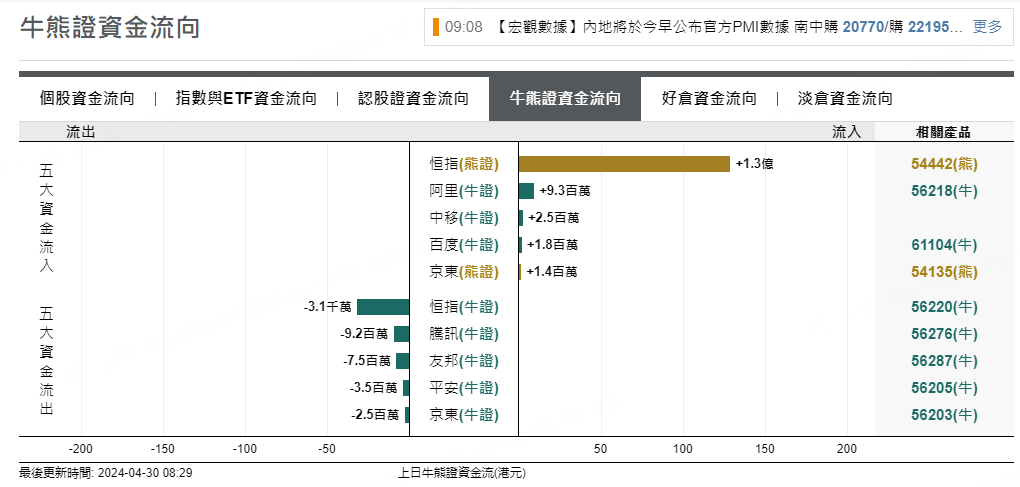Click the 友邦(牛證) outflow bar
This screenshot has height=487, width=1020.
403,361
